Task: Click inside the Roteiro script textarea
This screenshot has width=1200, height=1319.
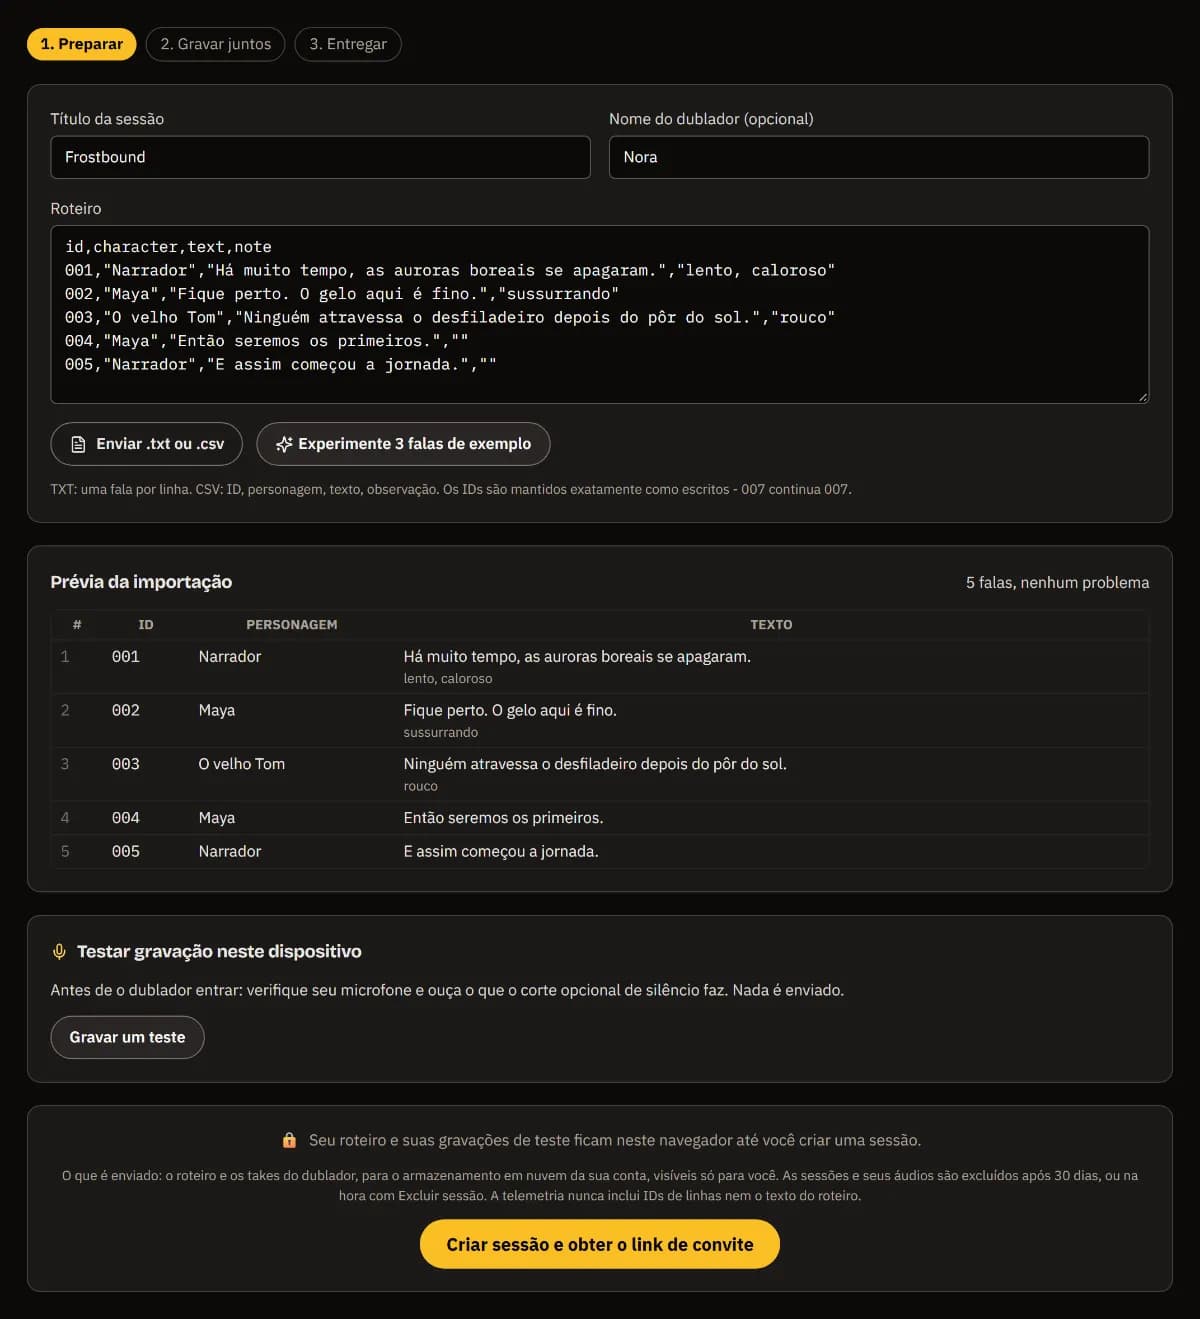Action: point(600,314)
